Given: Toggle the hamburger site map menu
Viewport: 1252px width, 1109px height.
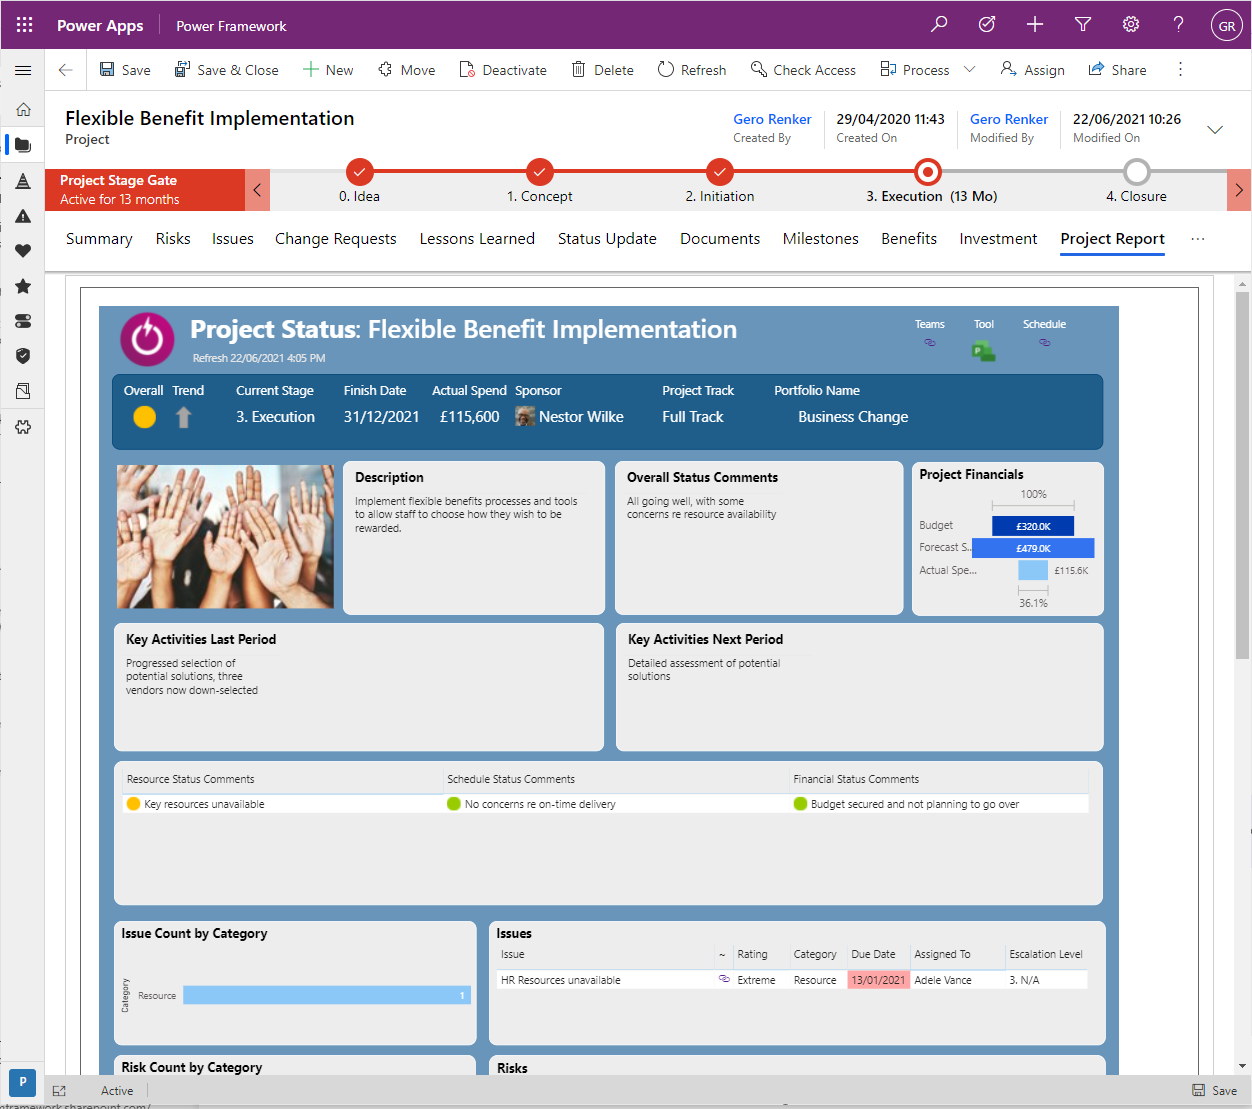Looking at the screenshot, I should click(23, 70).
